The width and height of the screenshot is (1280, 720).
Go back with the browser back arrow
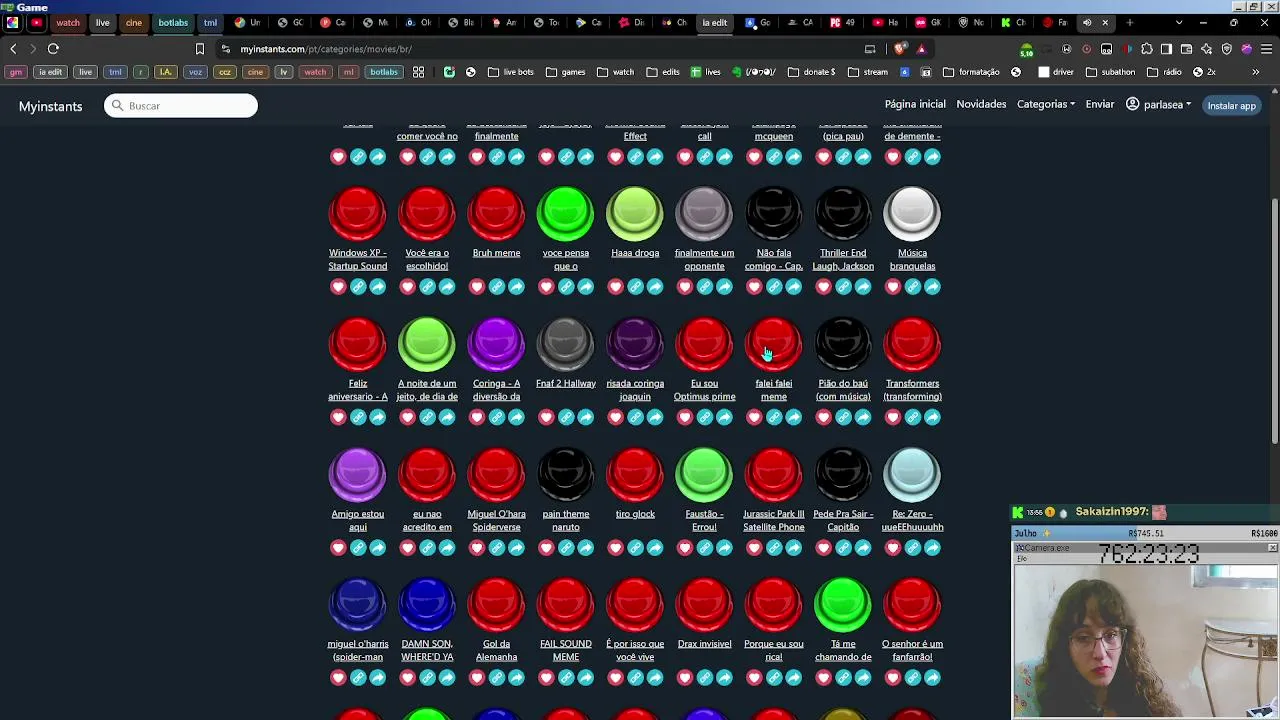13,49
